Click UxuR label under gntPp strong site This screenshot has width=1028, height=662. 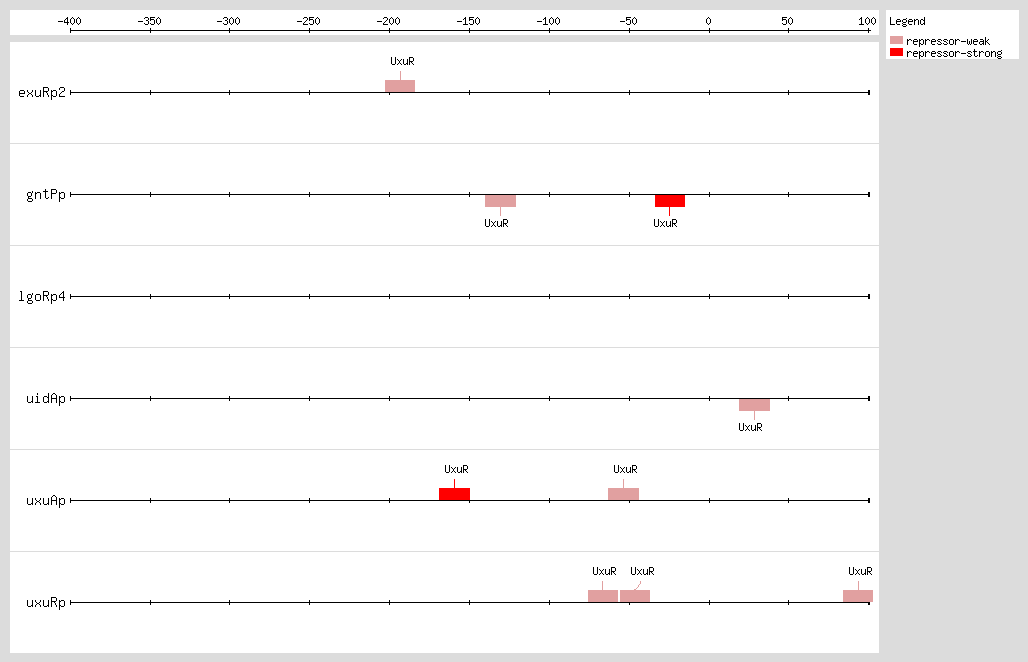pos(665,224)
